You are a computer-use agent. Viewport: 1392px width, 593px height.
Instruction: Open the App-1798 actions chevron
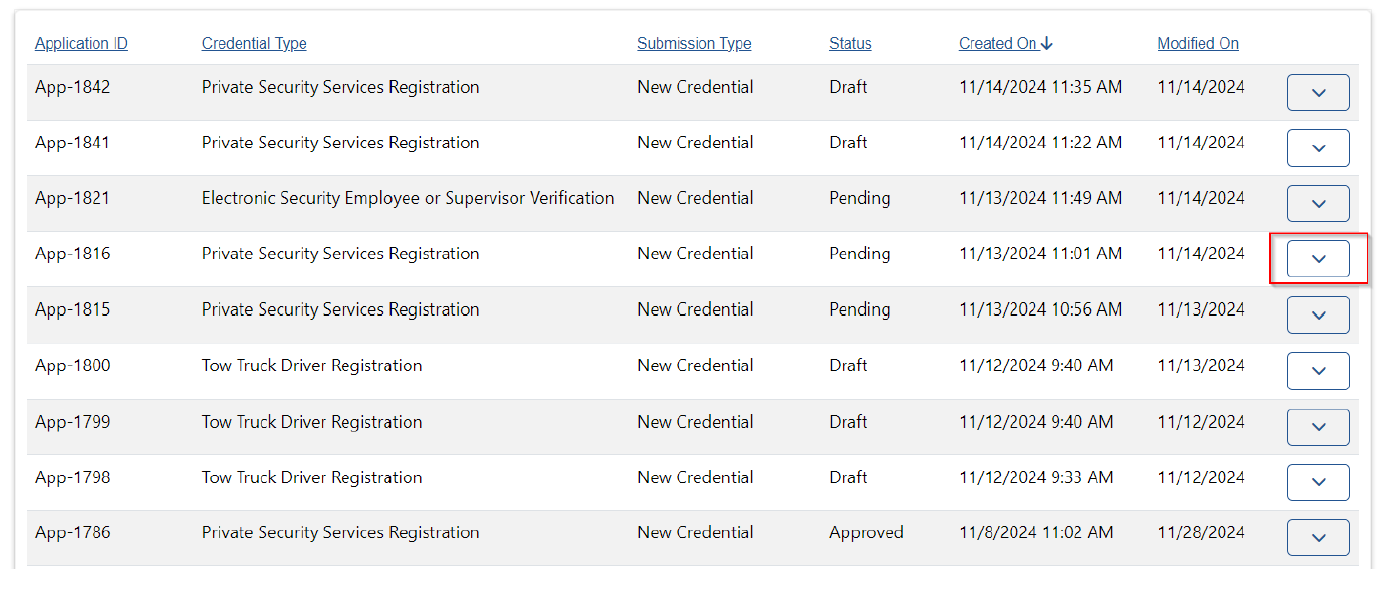tap(1317, 482)
